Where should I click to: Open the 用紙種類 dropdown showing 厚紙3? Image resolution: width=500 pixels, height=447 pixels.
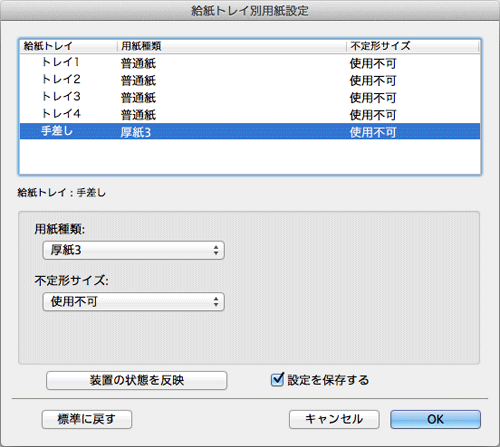[133, 250]
